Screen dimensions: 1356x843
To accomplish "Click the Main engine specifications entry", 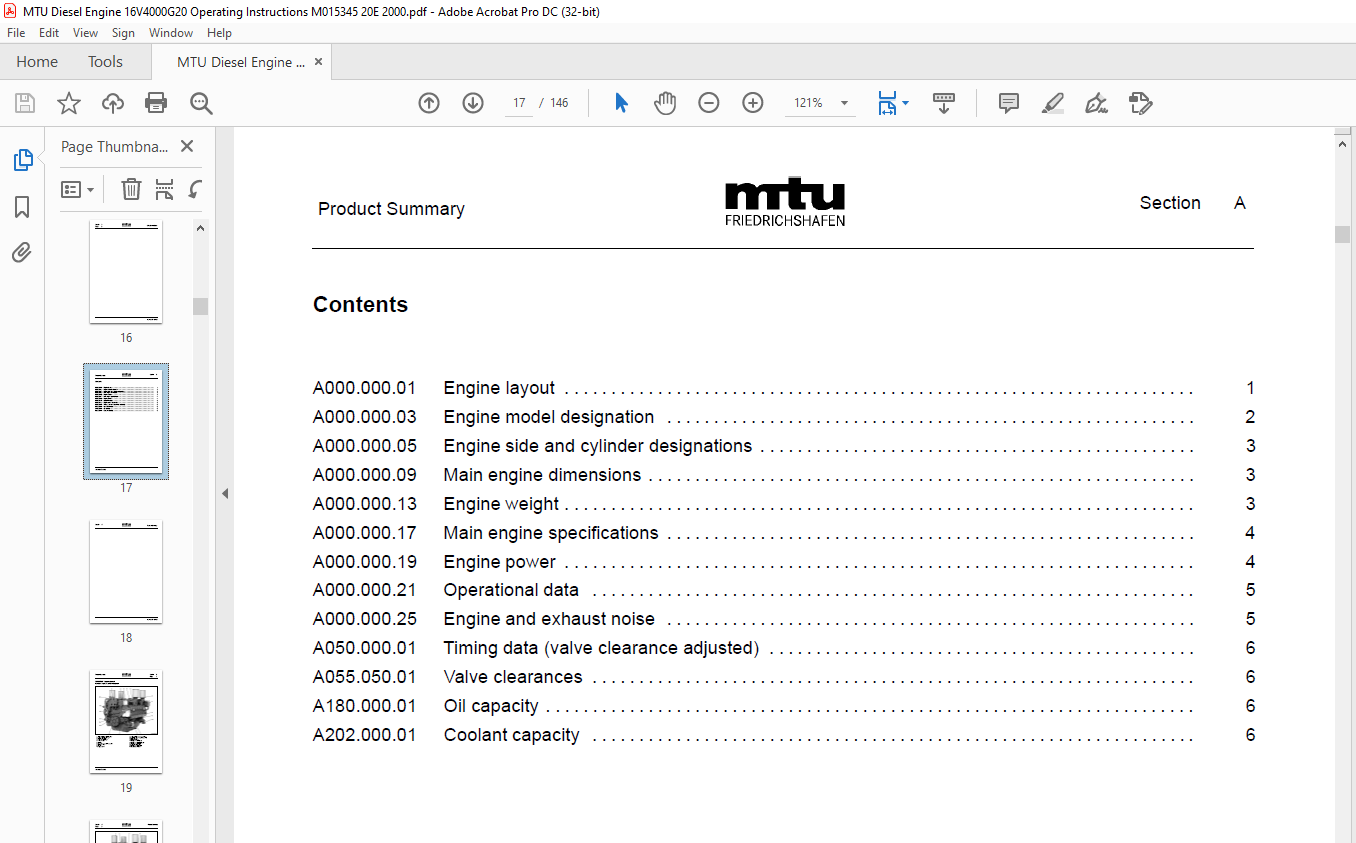I will coord(784,533).
